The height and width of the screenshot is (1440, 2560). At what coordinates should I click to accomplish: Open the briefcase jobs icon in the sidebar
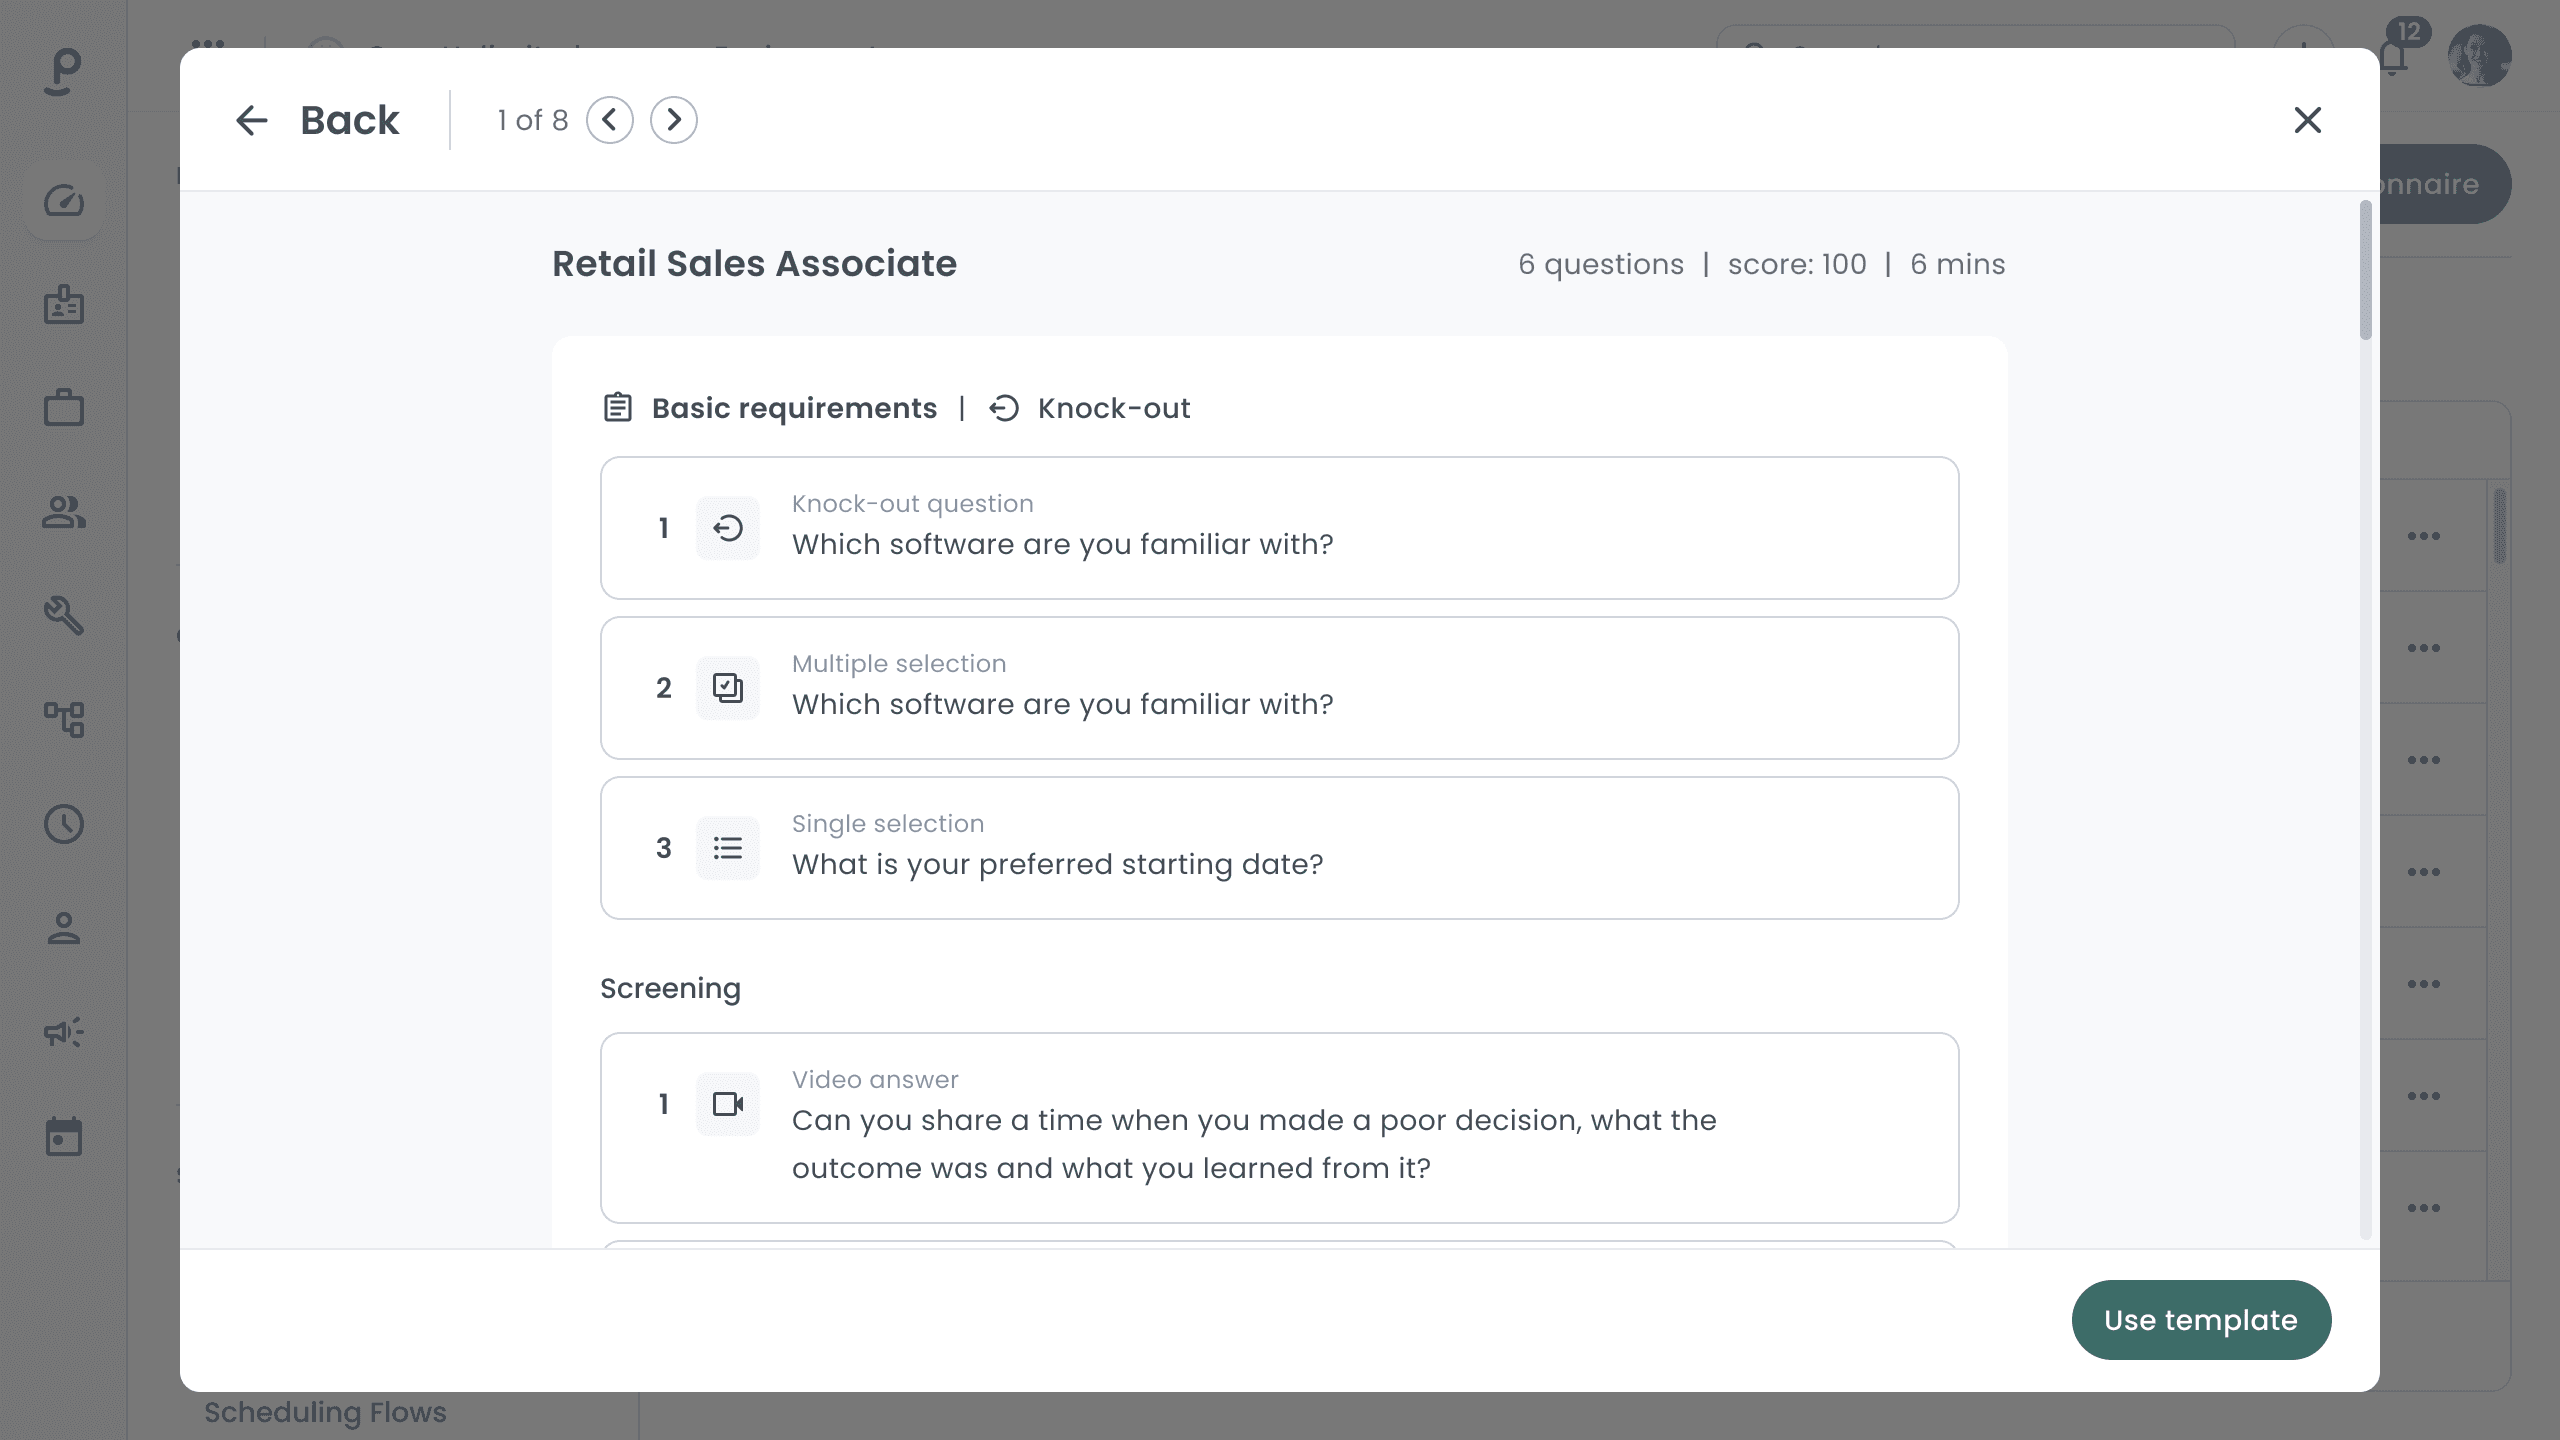(x=64, y=408)
